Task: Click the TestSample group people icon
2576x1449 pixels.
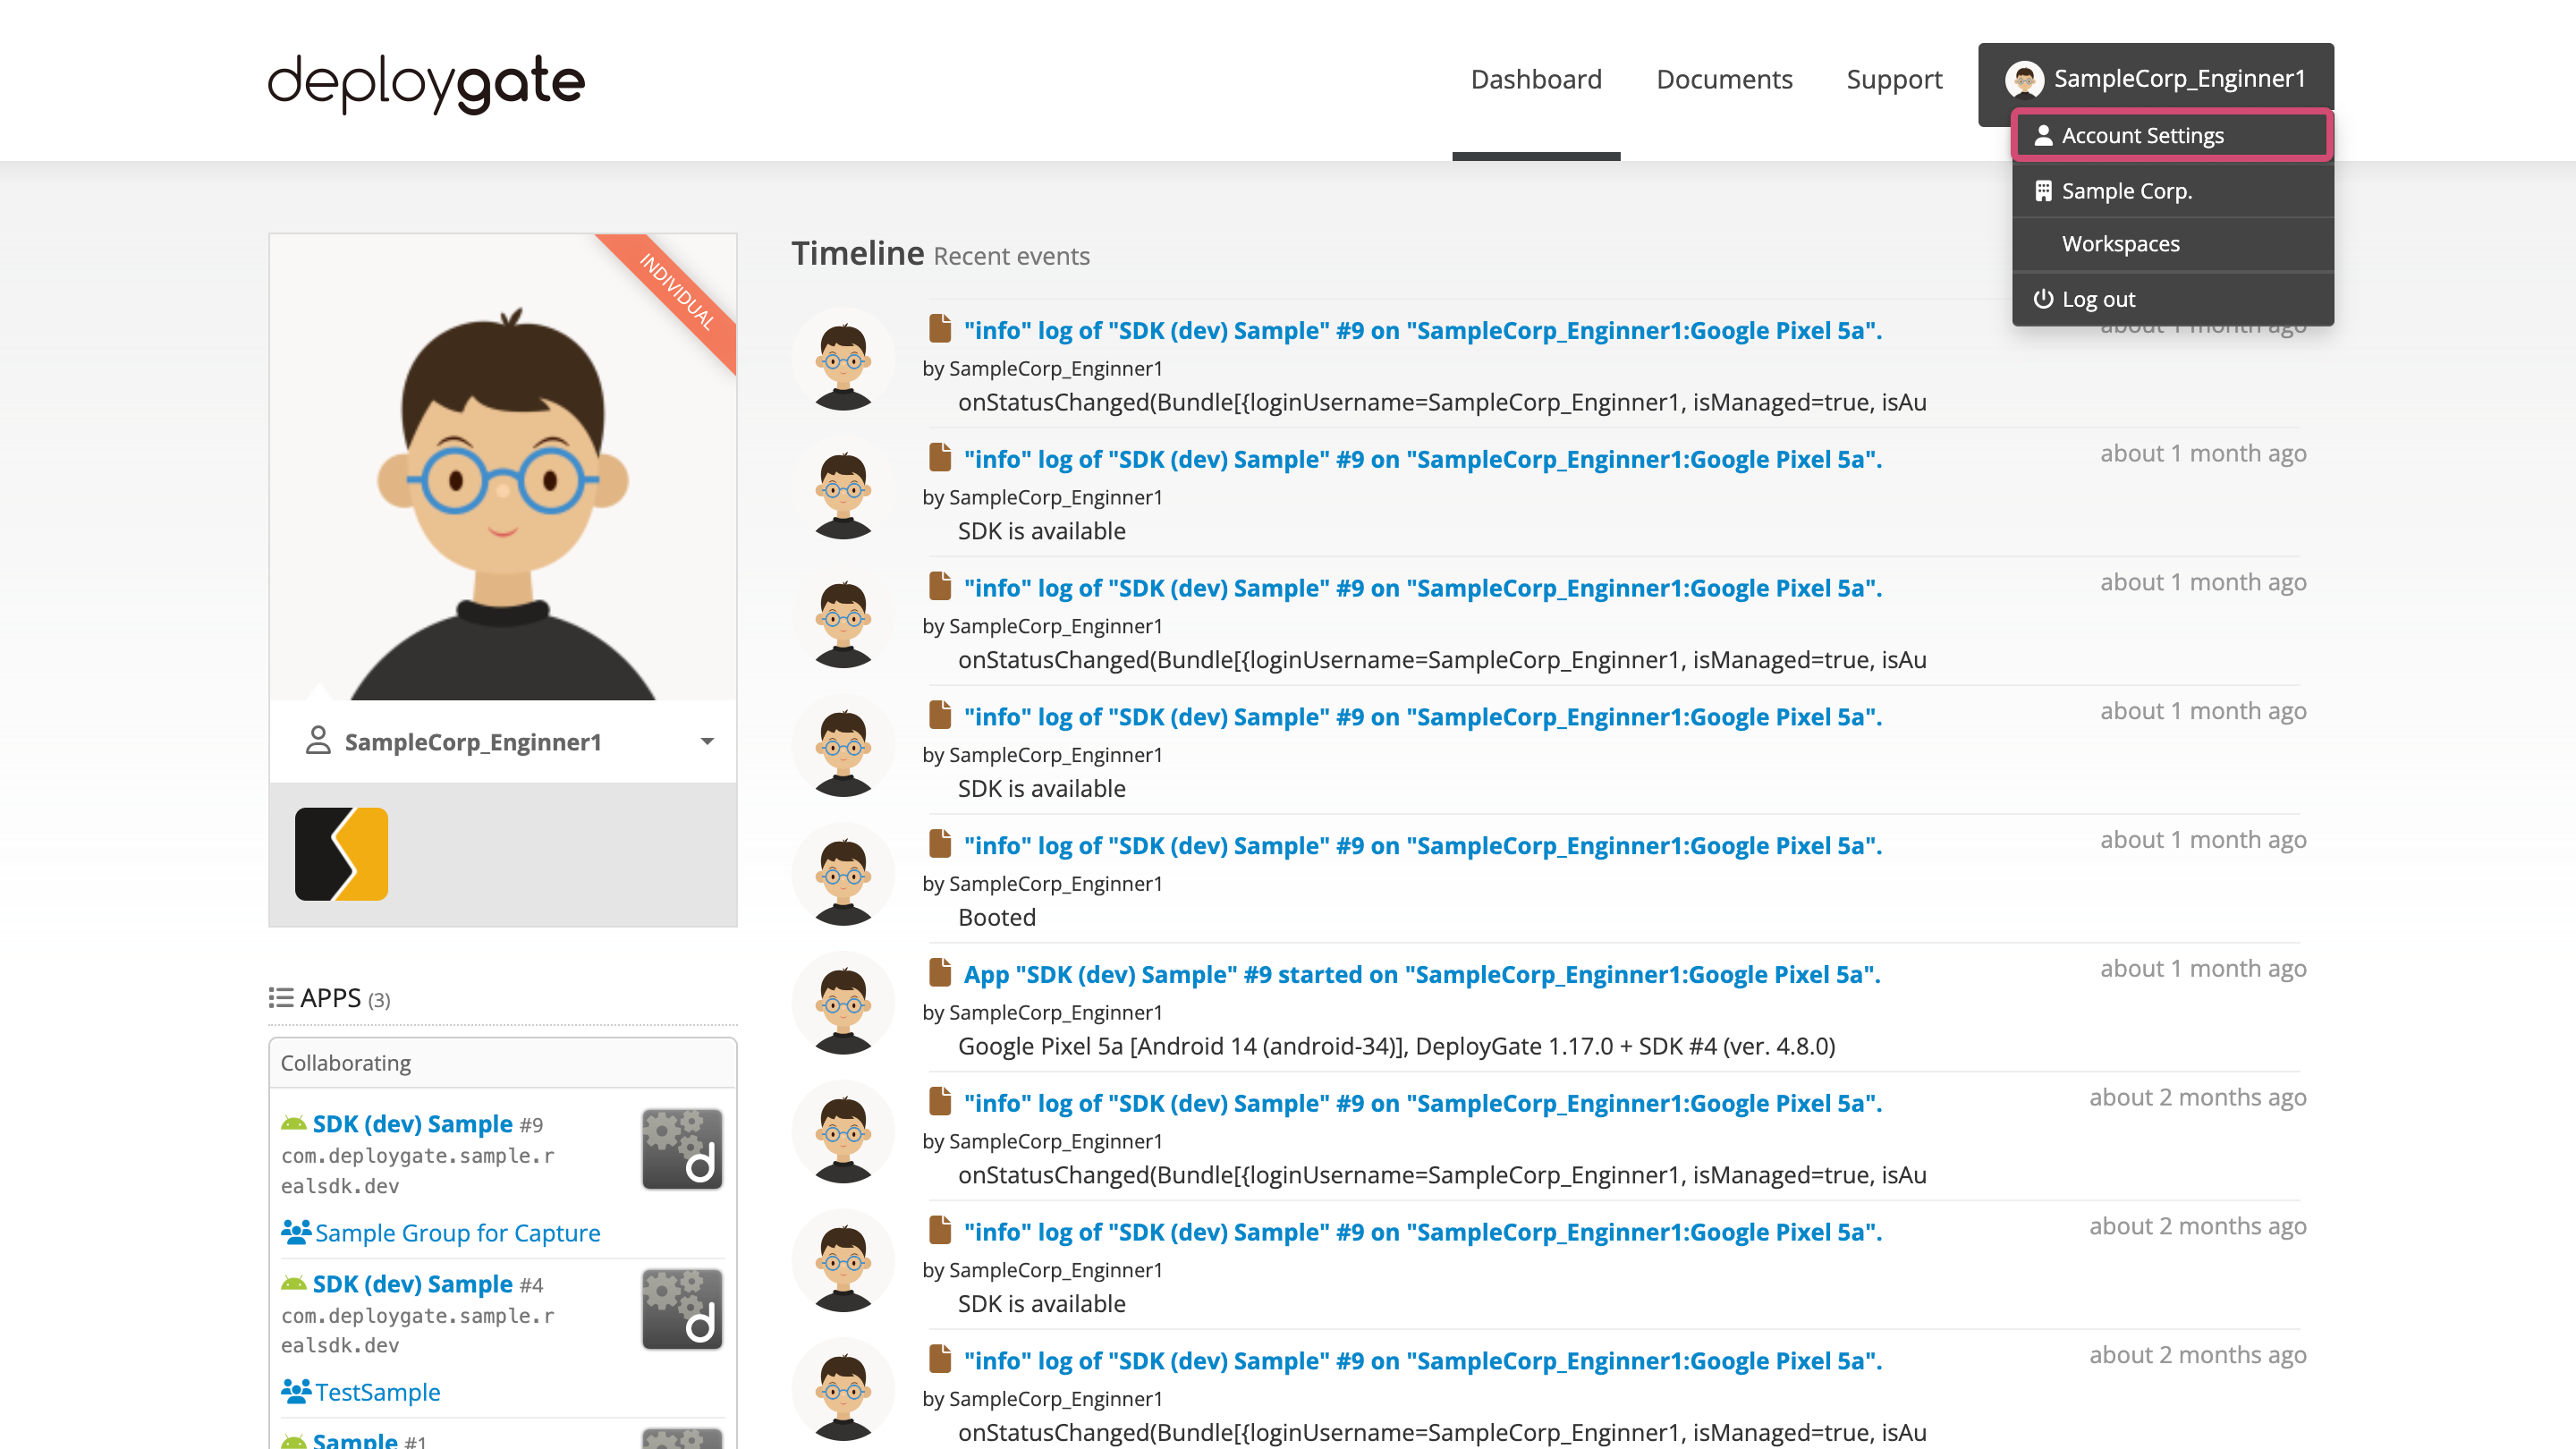Action: (x=295, y=1390)
